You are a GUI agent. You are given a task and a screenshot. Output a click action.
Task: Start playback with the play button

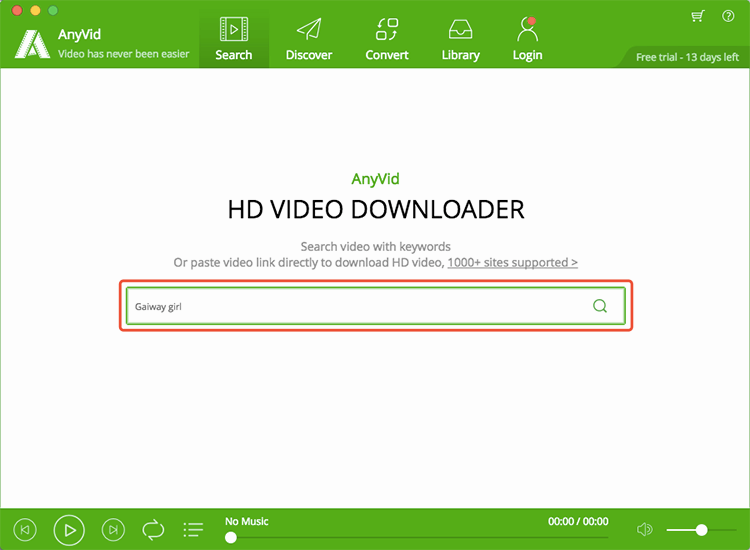pos(69,530)
